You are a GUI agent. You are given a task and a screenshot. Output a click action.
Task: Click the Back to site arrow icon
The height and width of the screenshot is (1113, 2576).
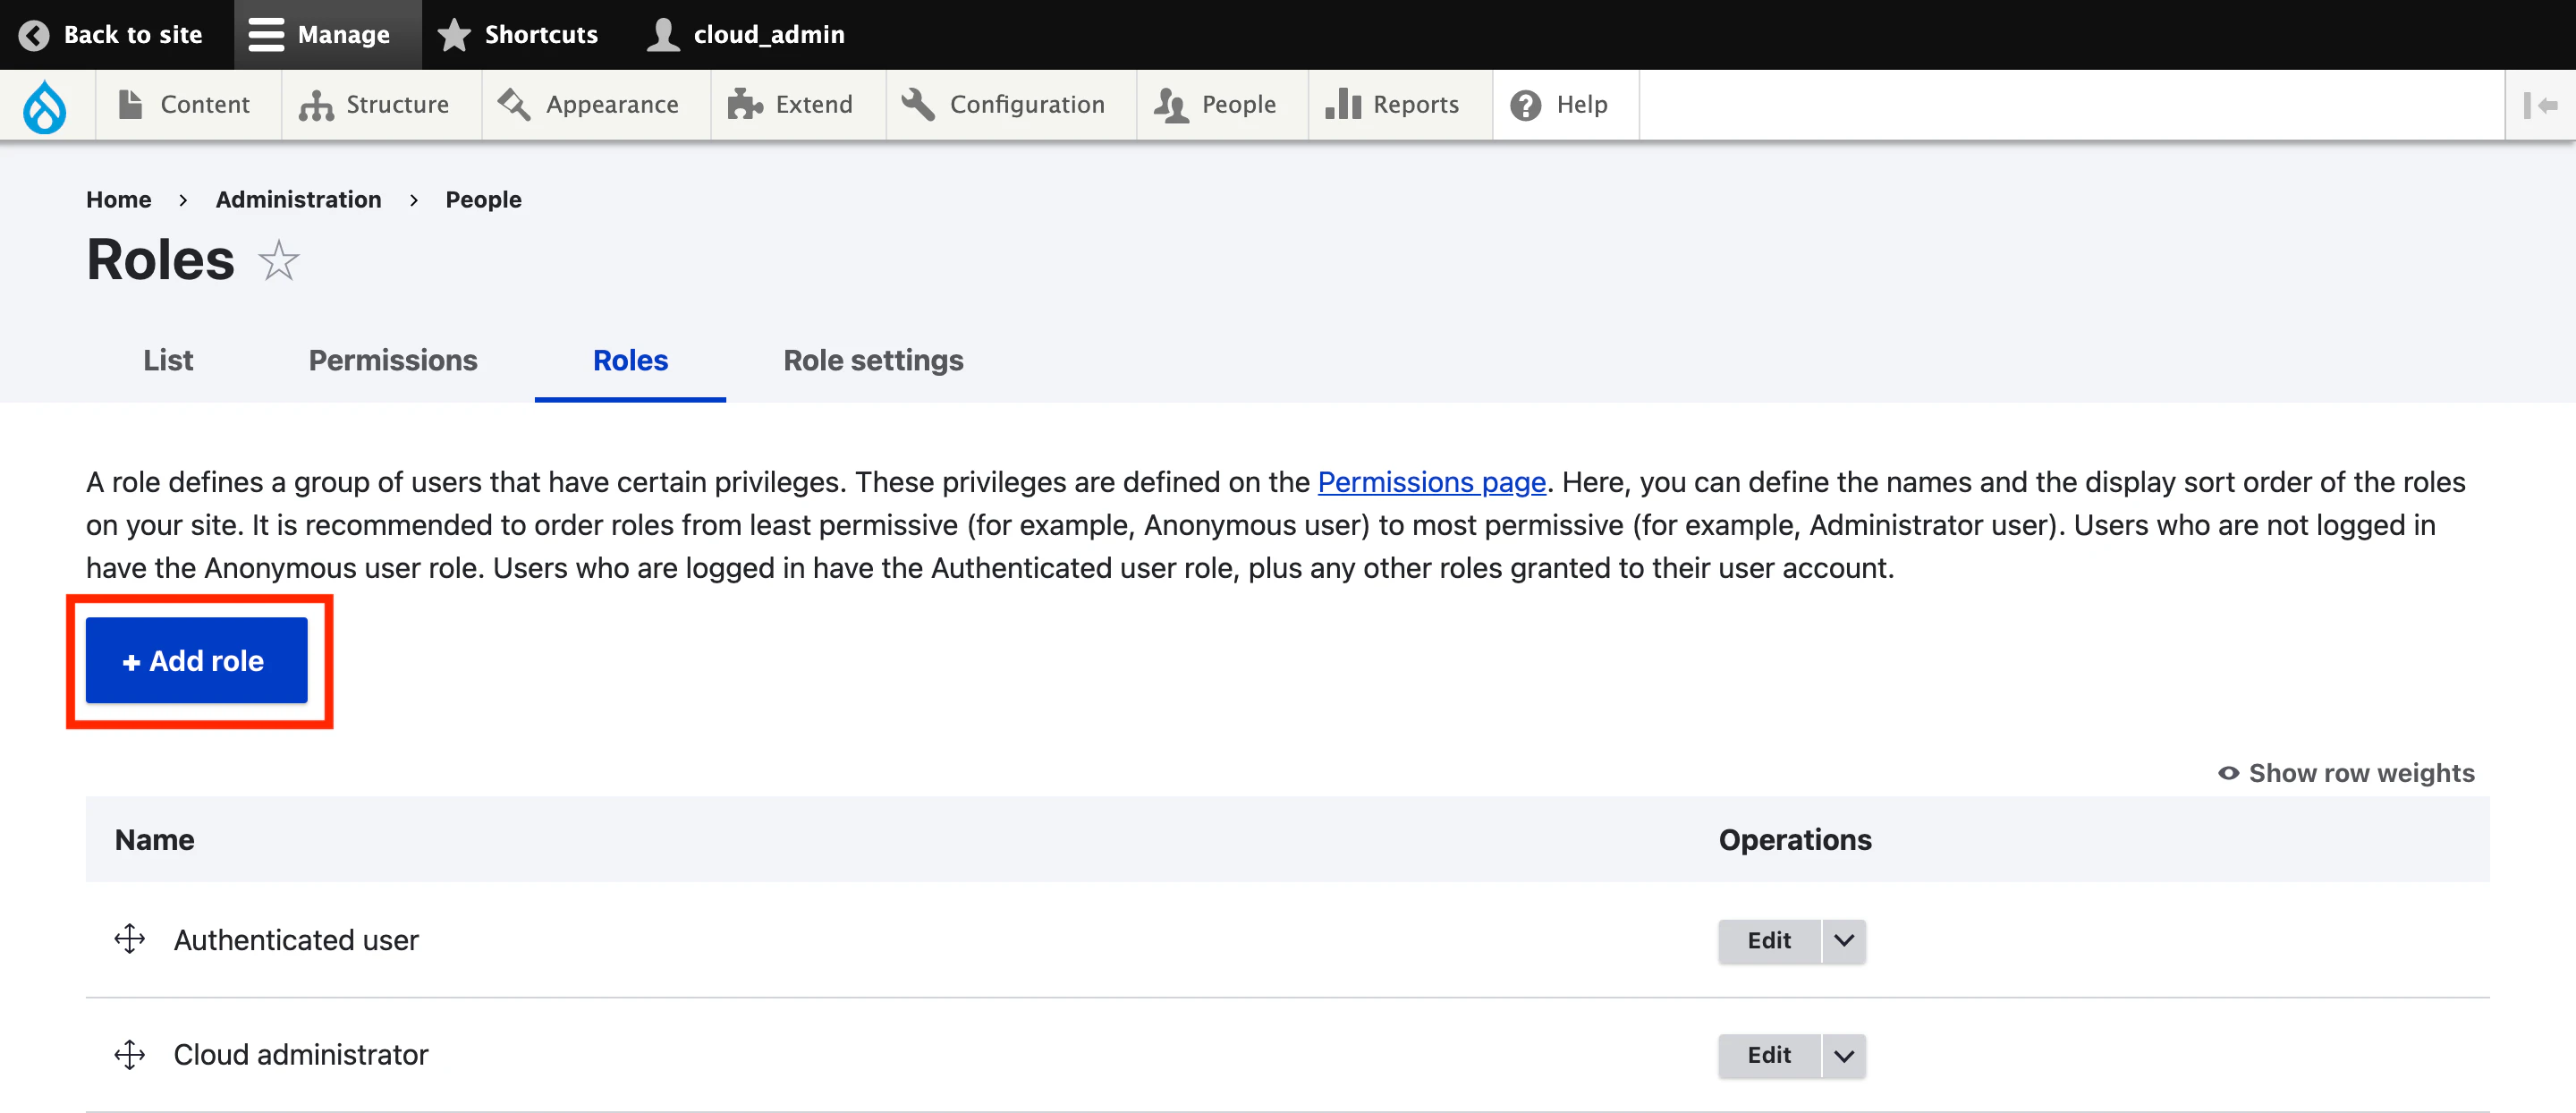(x=34, y=35)
